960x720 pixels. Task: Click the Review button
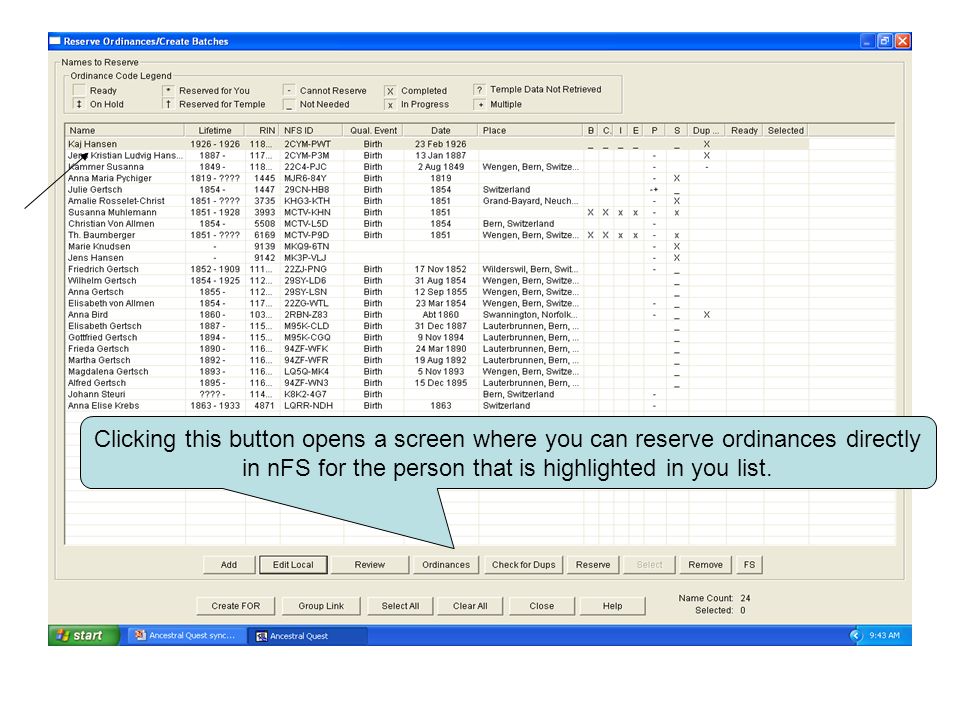(x=370, y=564)
